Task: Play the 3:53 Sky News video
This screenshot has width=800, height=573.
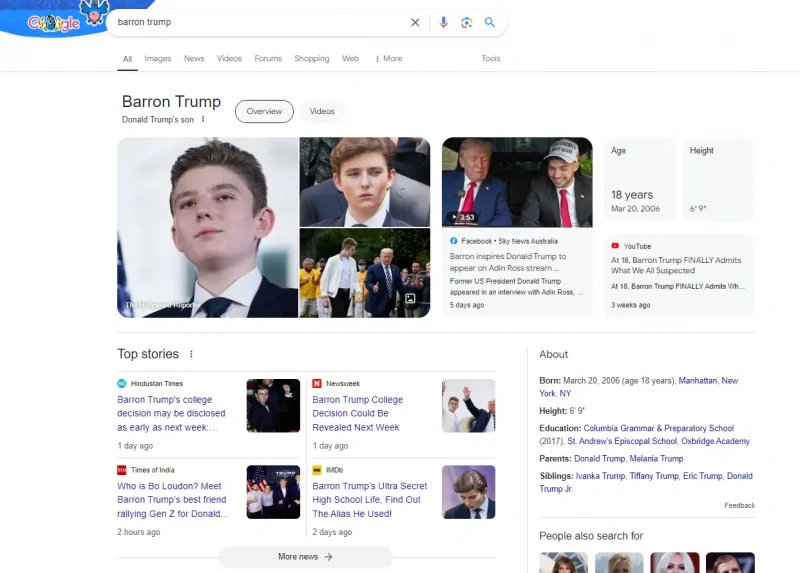Action: pyautogui.click(x=517, y=182)
